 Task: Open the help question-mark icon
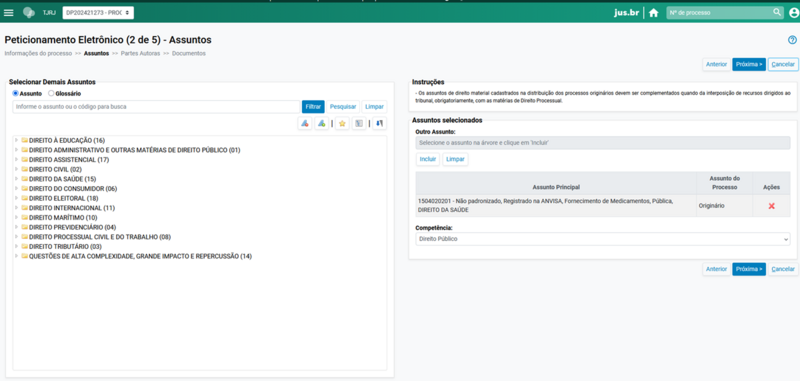coord(792,40)
